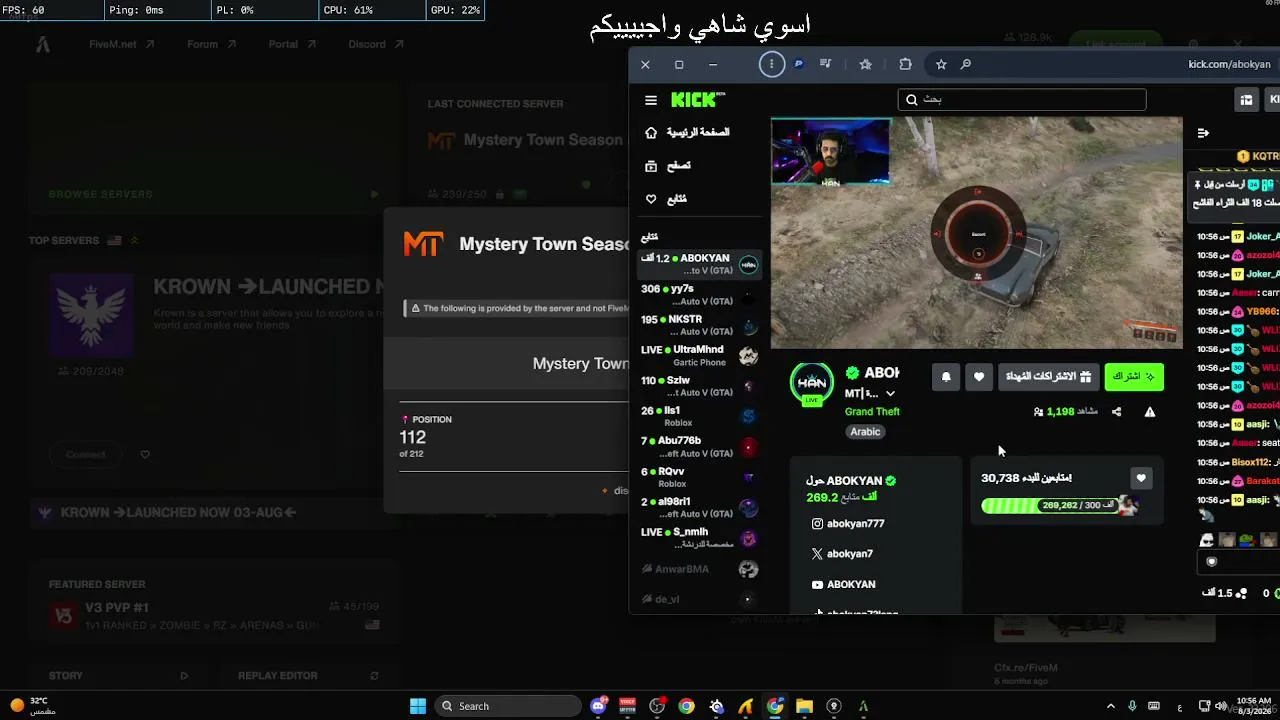Screen dimensions: 1280x720
Task: Click the gift subscriptions button
Action: [1048, 377]
